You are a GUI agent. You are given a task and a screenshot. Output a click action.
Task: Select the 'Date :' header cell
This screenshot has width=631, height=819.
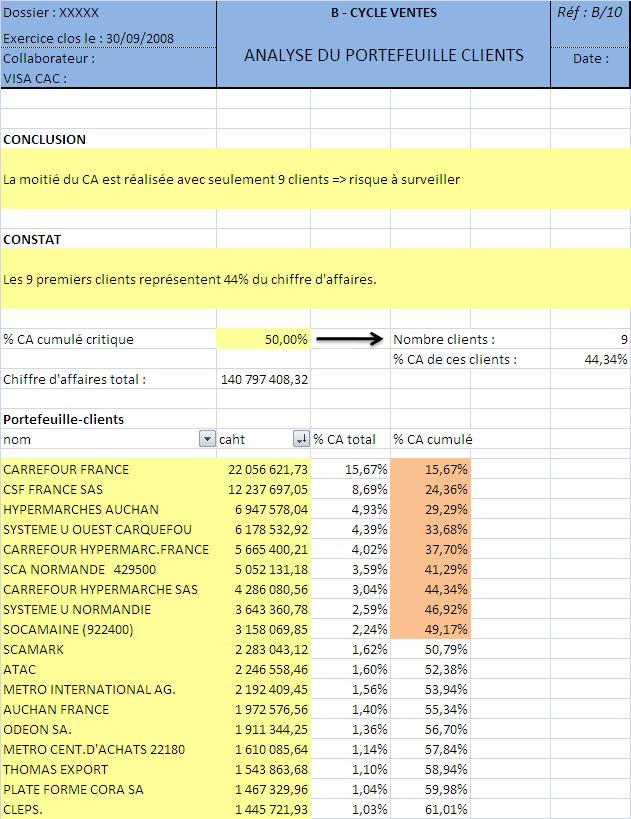pyautogui.click(x=590, y=58)
